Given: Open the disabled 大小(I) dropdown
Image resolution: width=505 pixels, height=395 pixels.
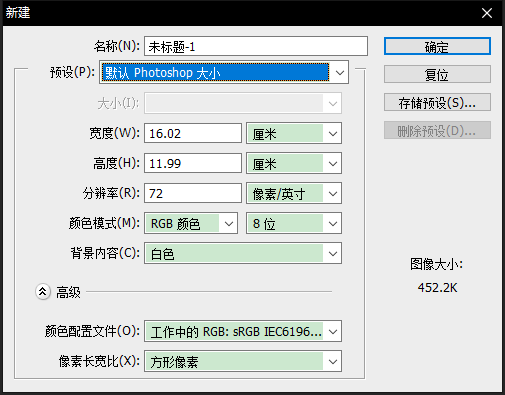Looking at the screenshot, I should coord(243,103).
